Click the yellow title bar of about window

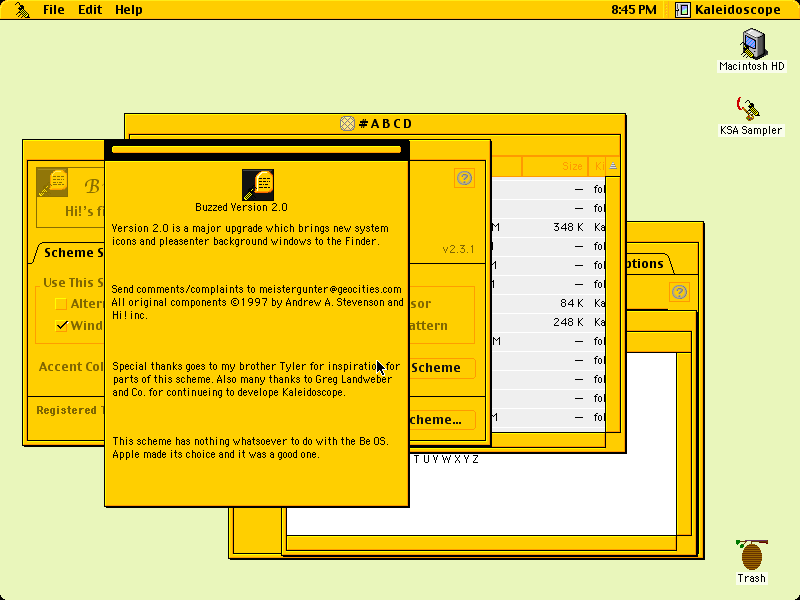(256, 149)
